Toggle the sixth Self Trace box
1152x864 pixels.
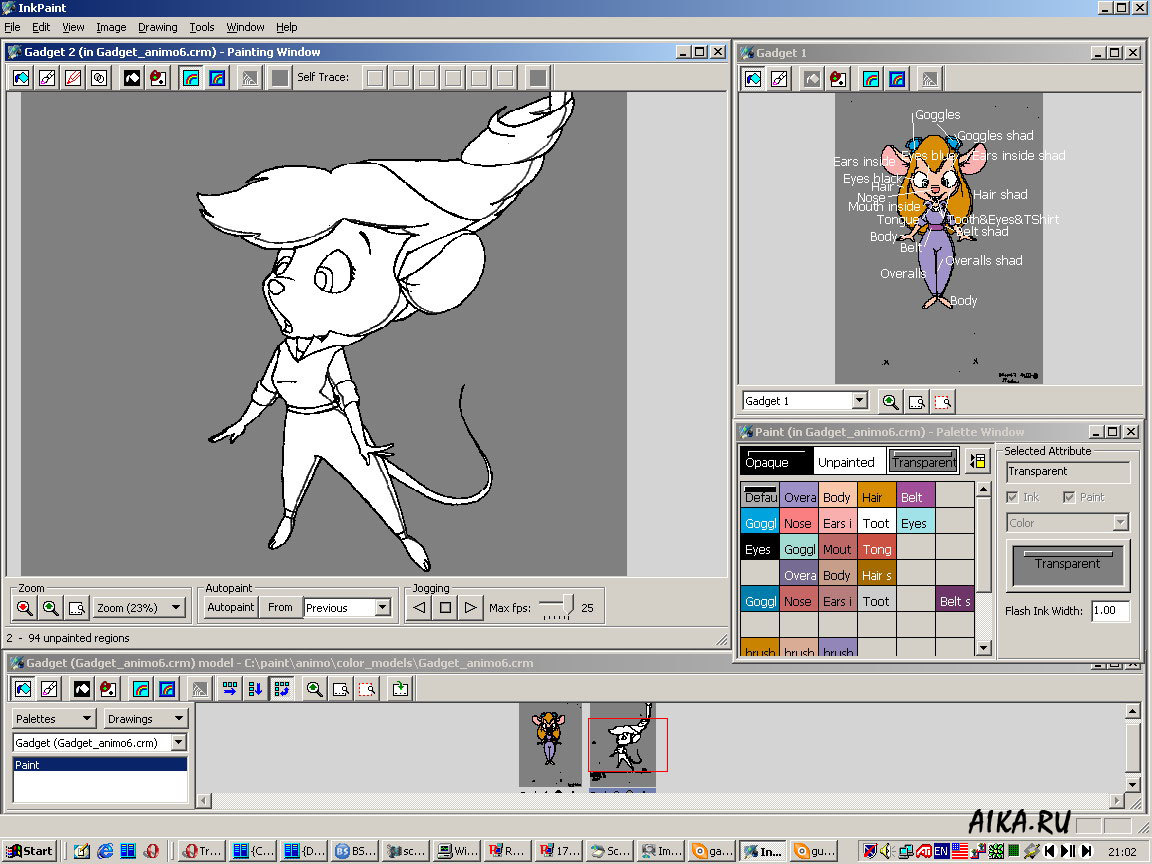pos(505,78)
